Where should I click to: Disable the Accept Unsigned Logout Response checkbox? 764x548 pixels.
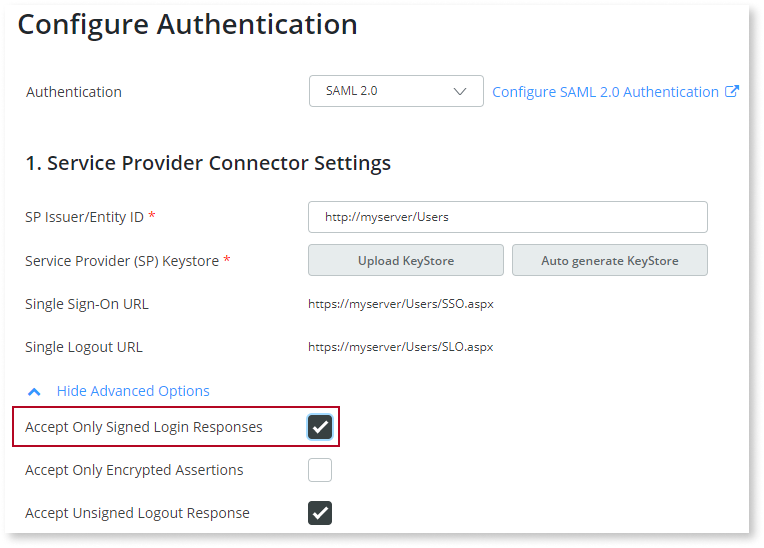(x=320, y=513)
